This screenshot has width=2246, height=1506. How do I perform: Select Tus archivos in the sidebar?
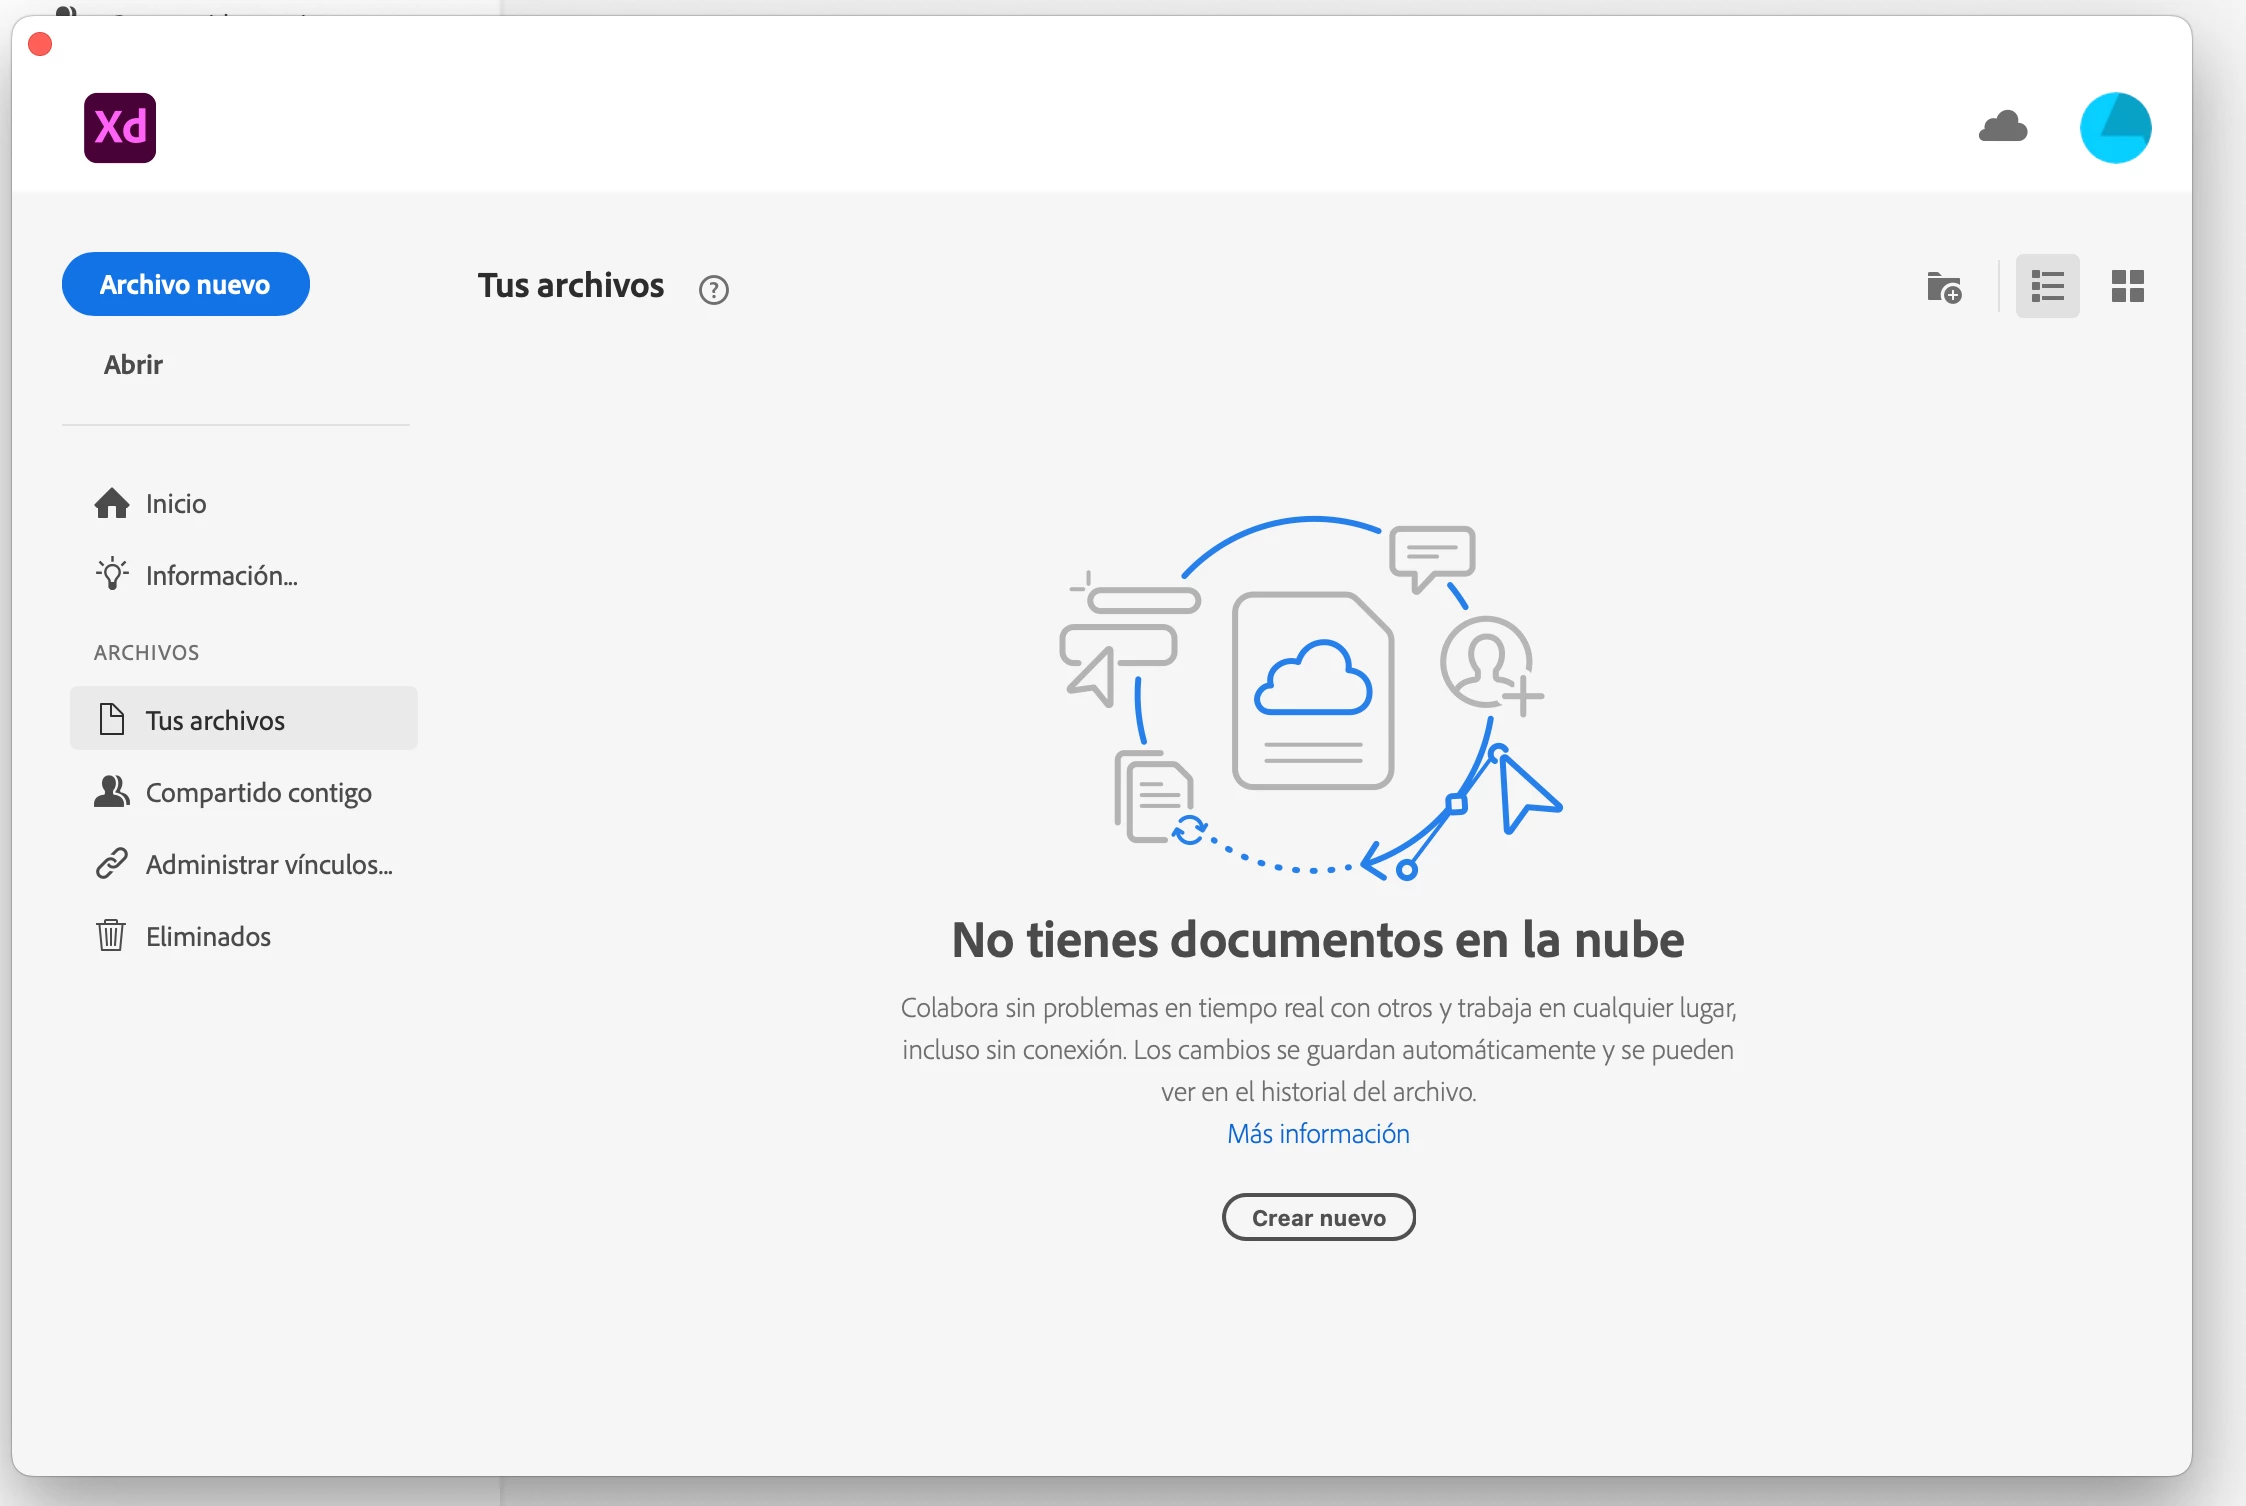tap(215, 720)
